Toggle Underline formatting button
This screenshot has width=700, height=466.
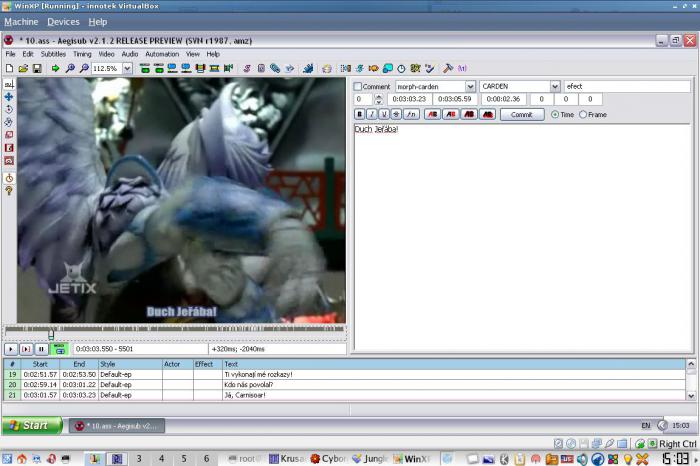tap(384, 115)
